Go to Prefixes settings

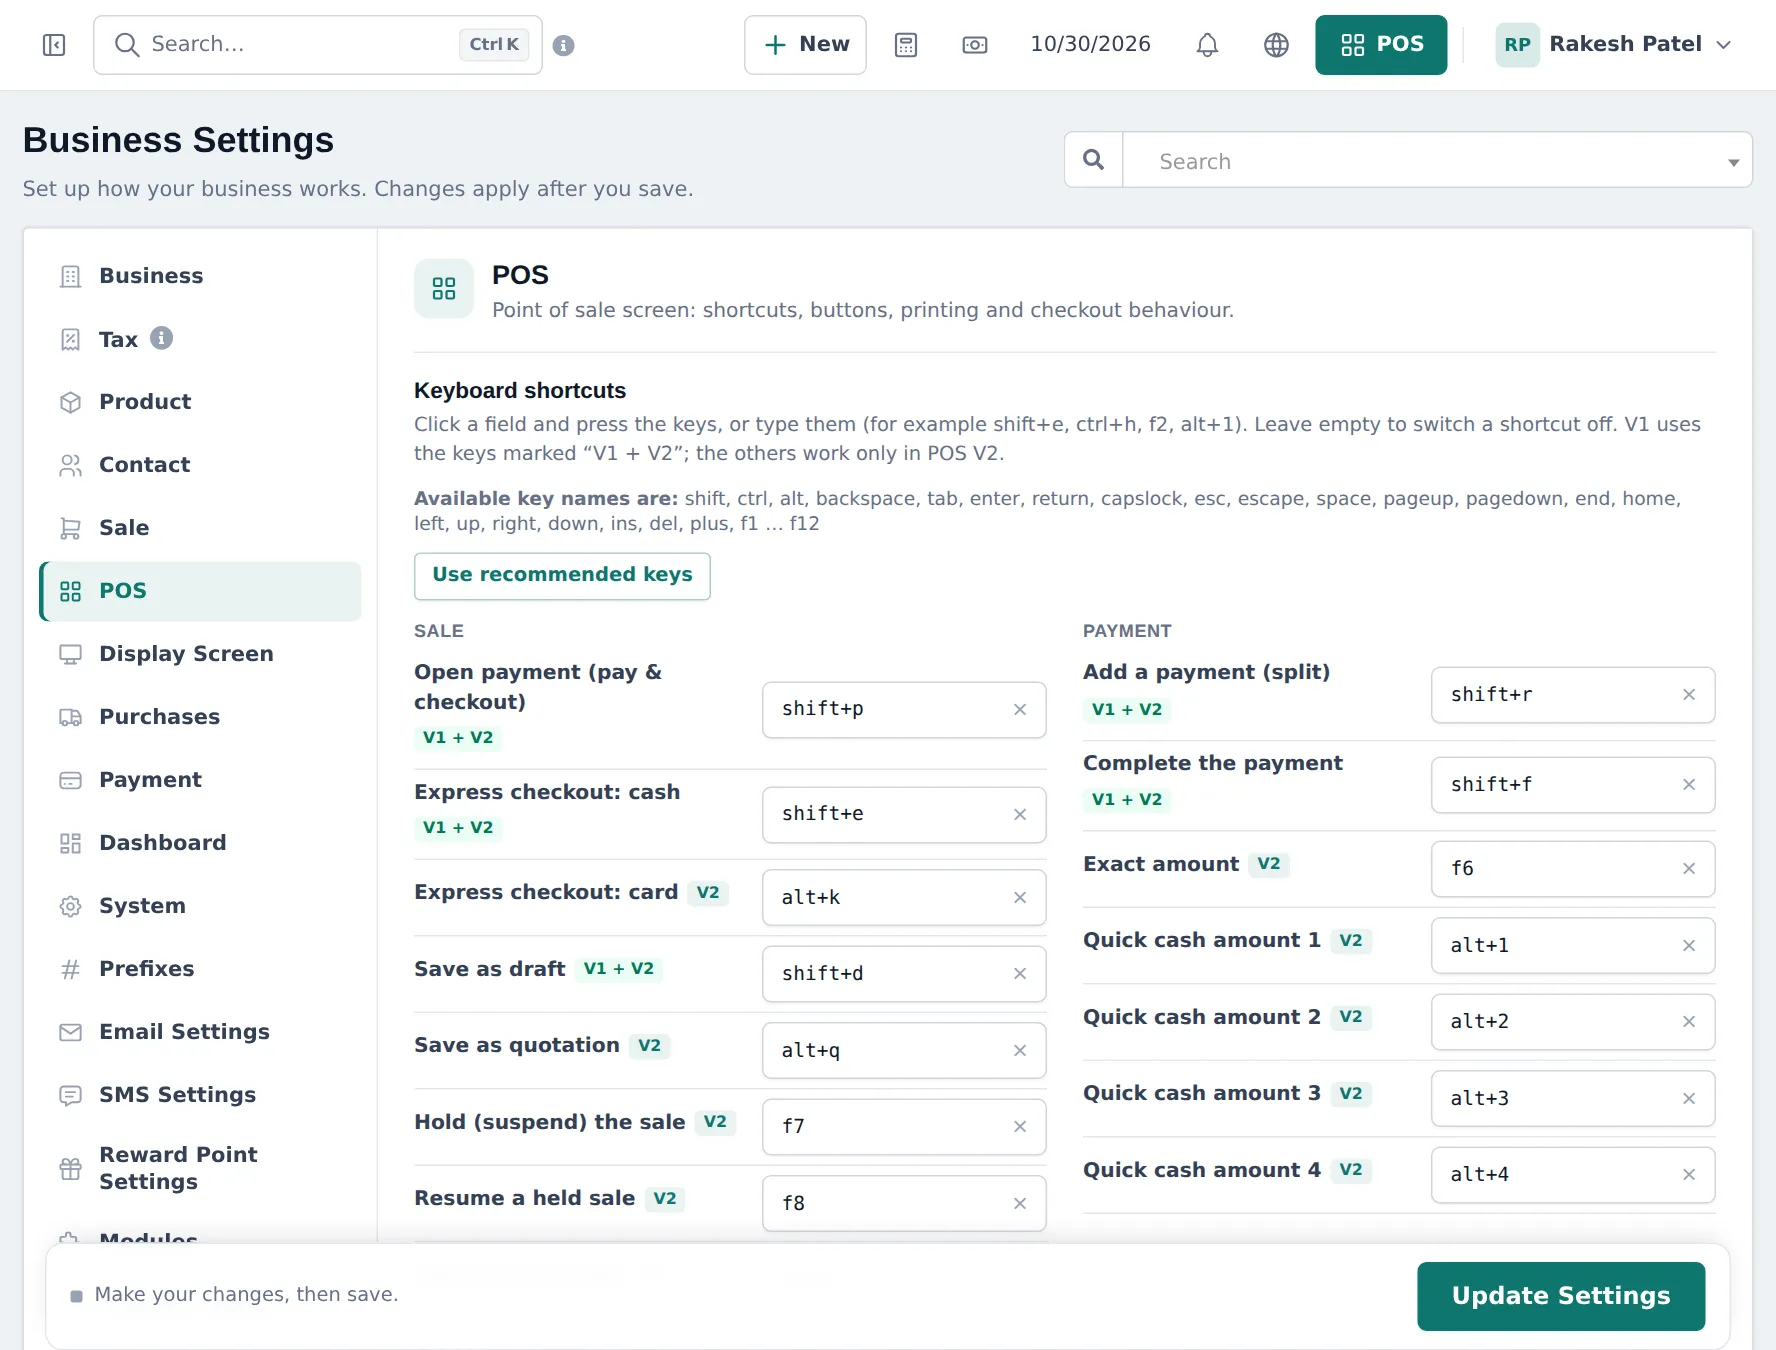tap(200, 969)
